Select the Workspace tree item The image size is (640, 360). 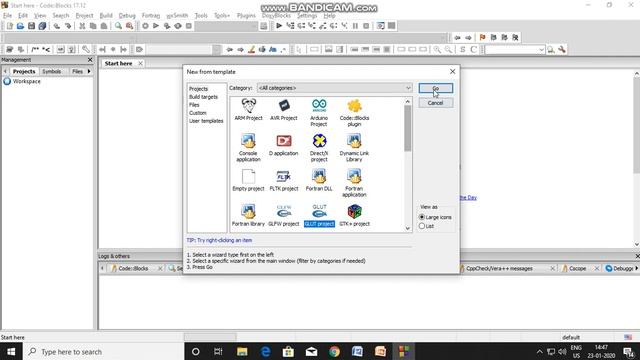point(27,81)
